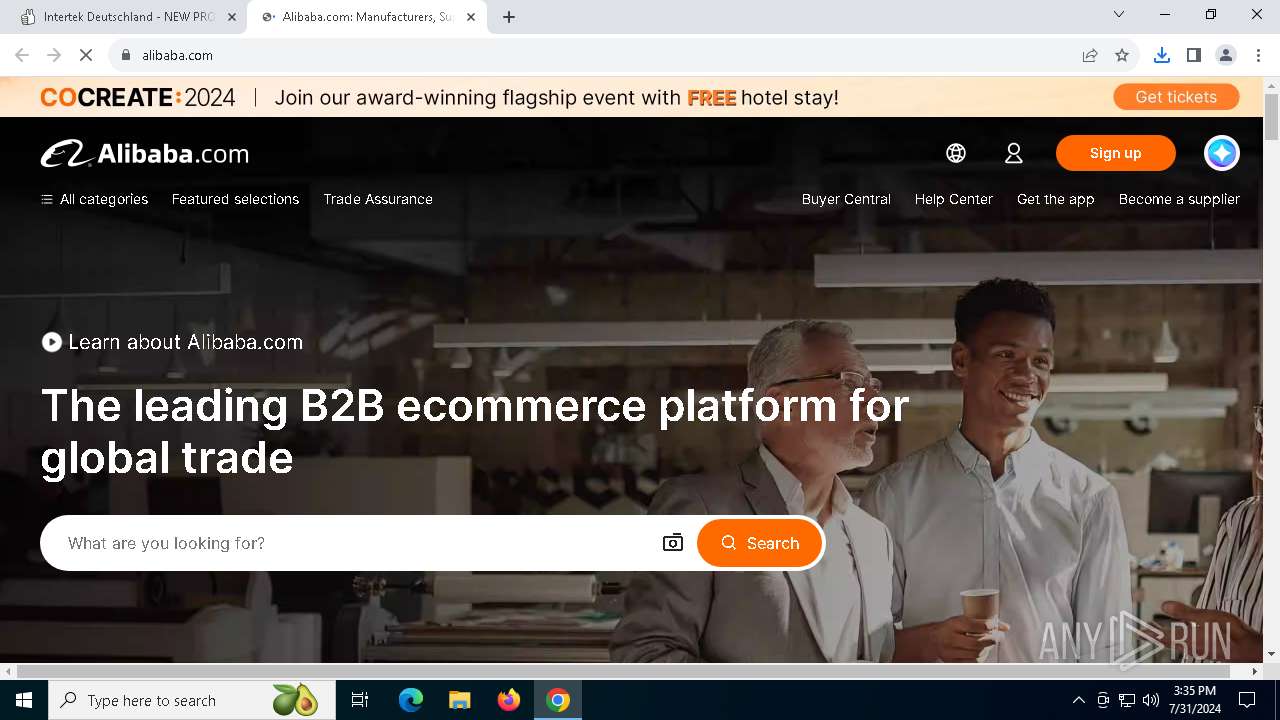This screenshot has width=1280, height=720.
Task: Close the Alibaba.com tab
Action: point(471,17)
